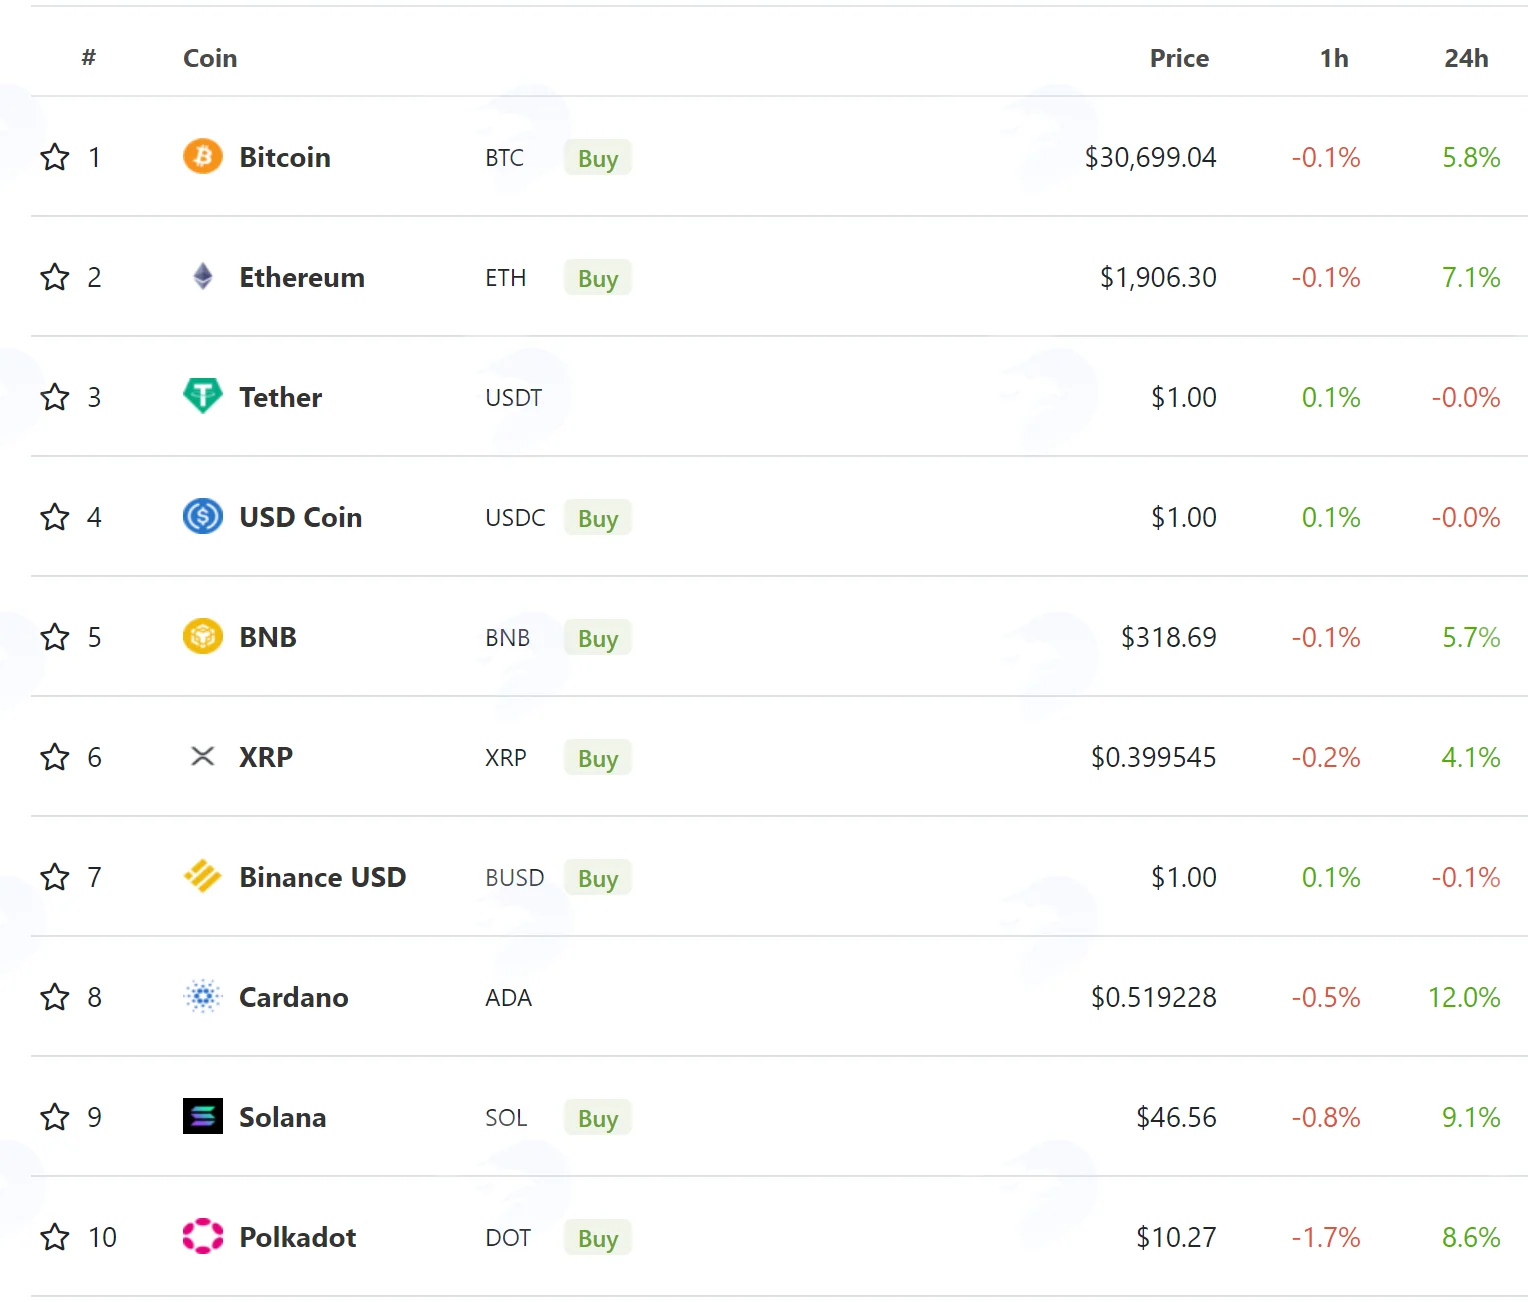Click the pink Polkadot icon
The height and width of the screenshot is (1302, 1528).
[202, 1236]
